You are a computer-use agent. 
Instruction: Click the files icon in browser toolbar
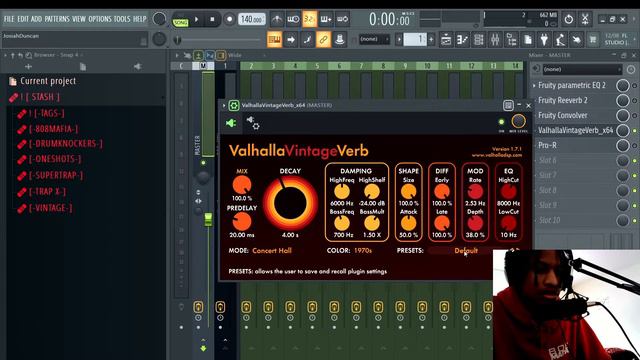[x=83, y=67]
